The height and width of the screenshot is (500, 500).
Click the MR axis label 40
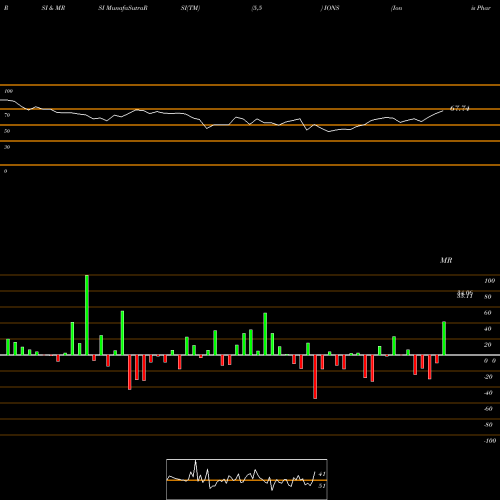(x=488, y=329)
